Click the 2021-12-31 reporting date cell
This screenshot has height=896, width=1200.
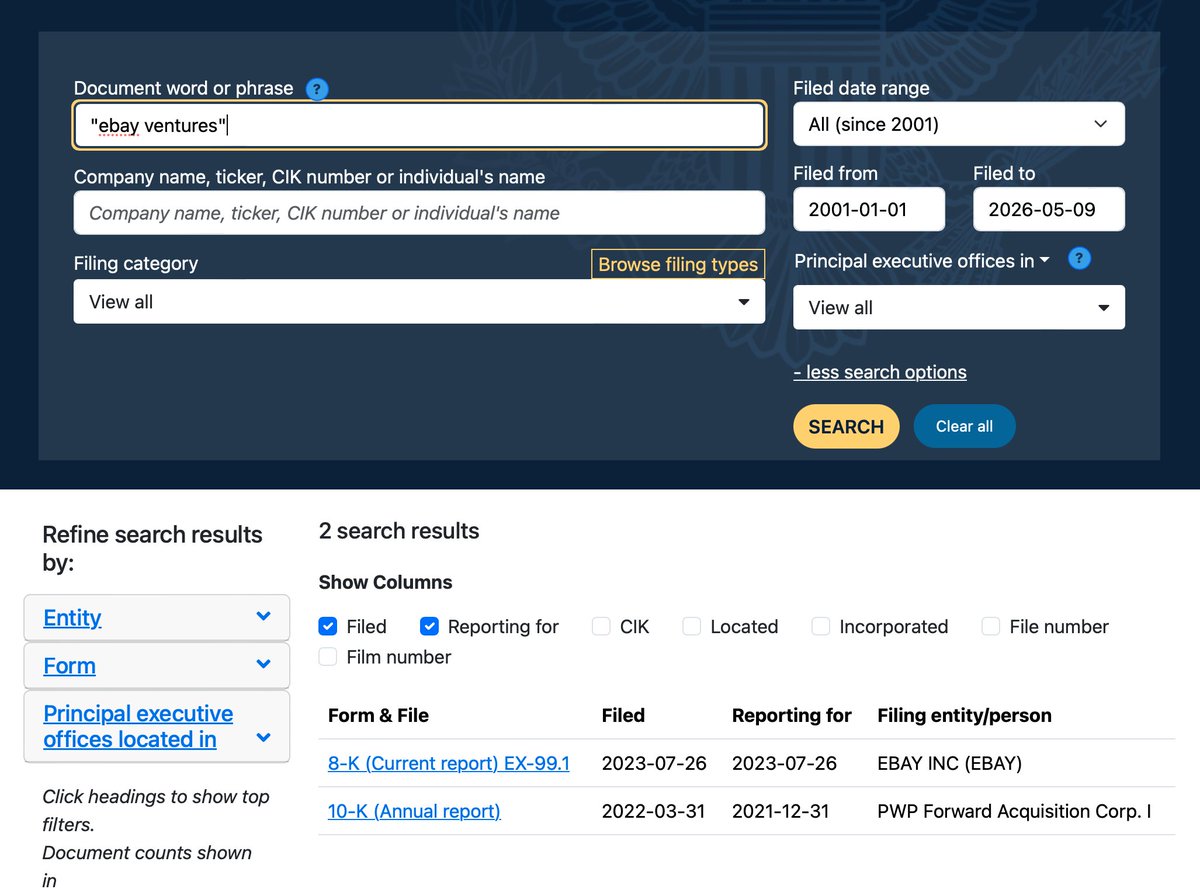pos(781,811)
